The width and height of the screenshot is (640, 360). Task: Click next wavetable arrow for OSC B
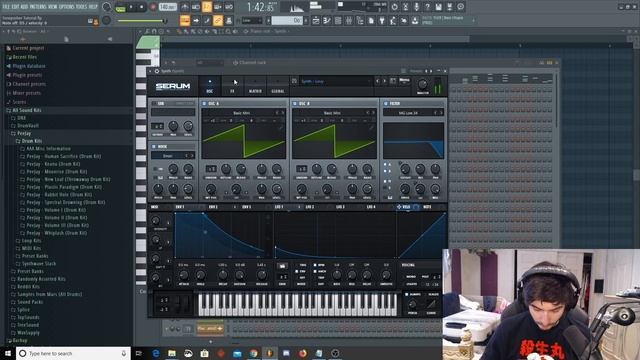373,113
